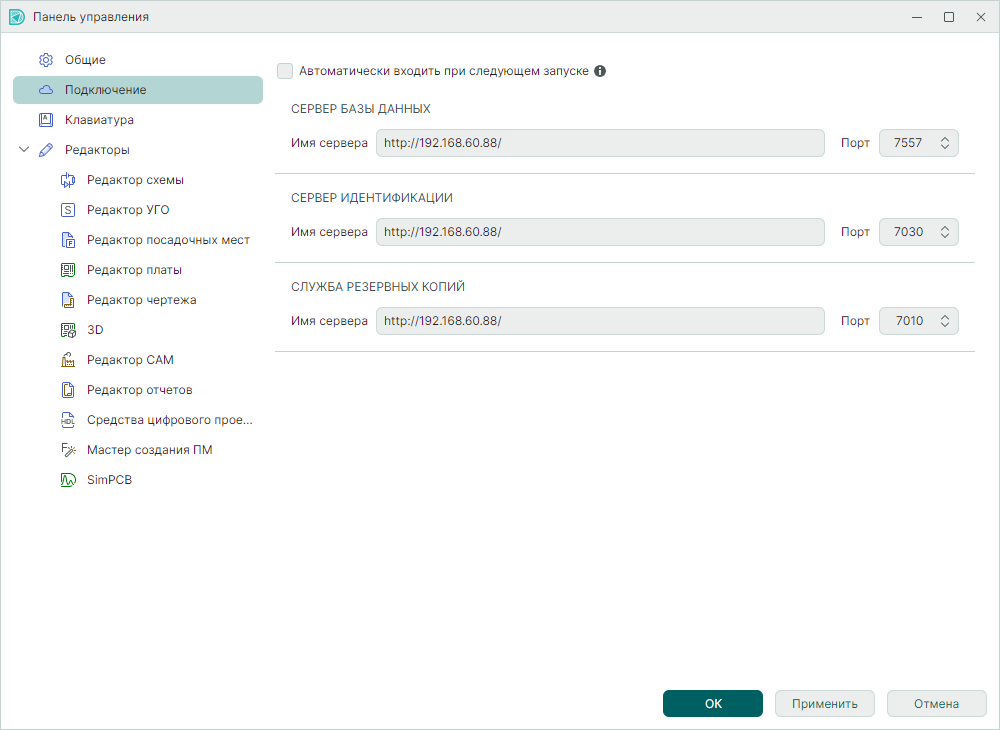Click the schematic editor icon in sidebar

coord(68,180)
